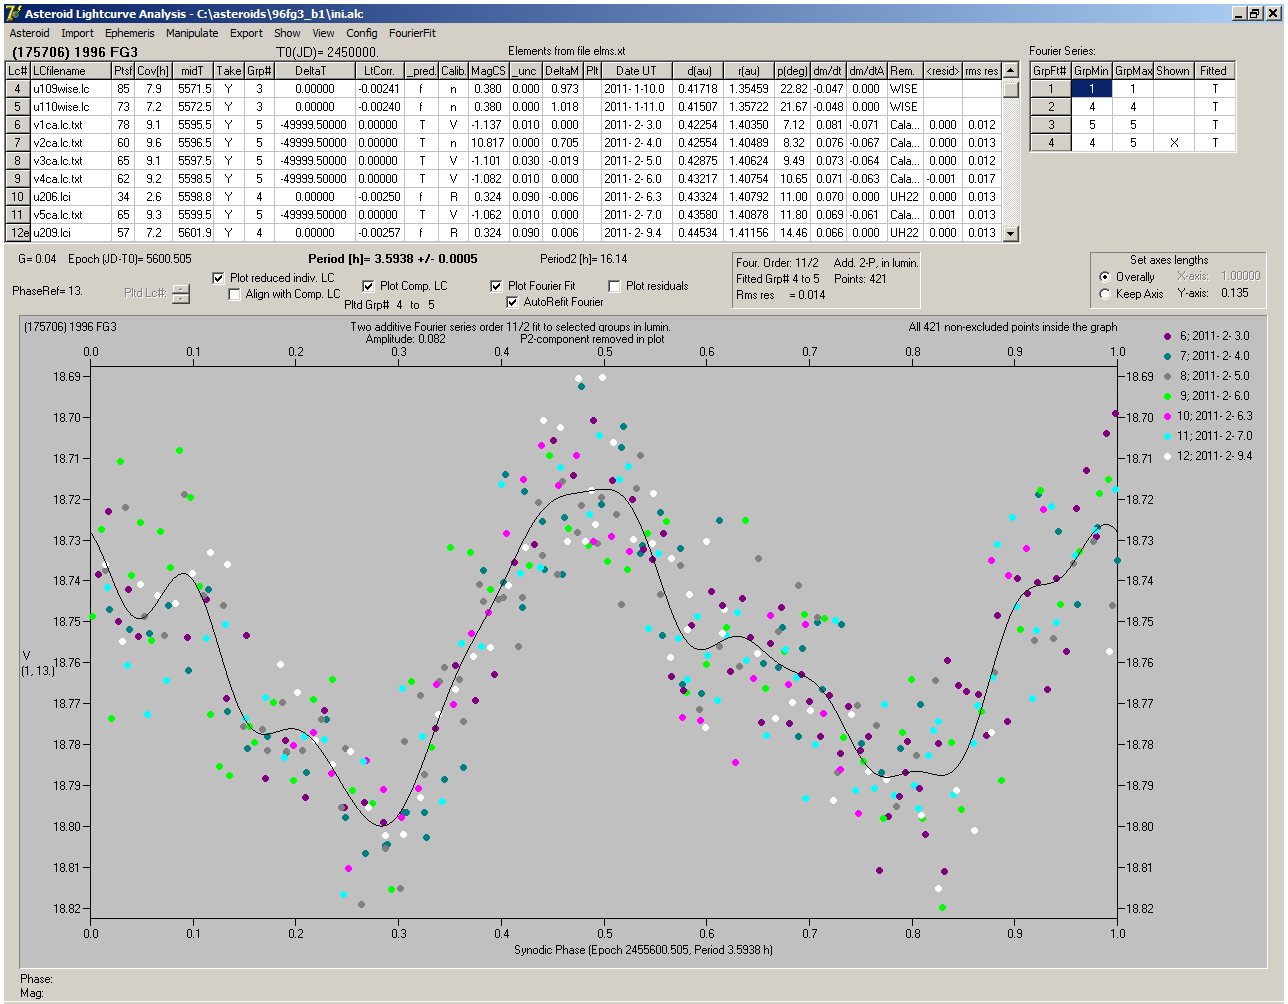Click filename u109wise.lc
1288x1004 pixels.
[x=61, y=89]
